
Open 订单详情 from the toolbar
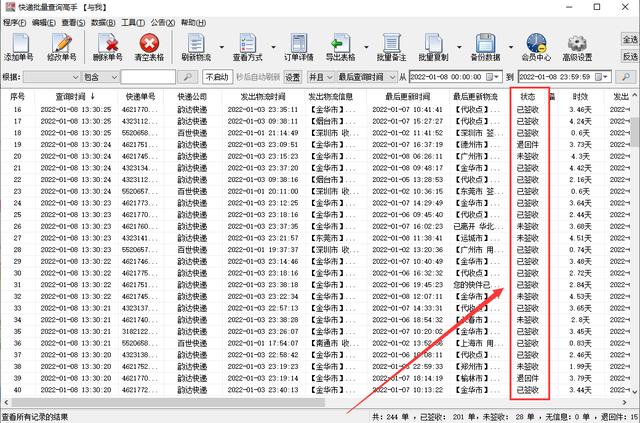point(300,43)
